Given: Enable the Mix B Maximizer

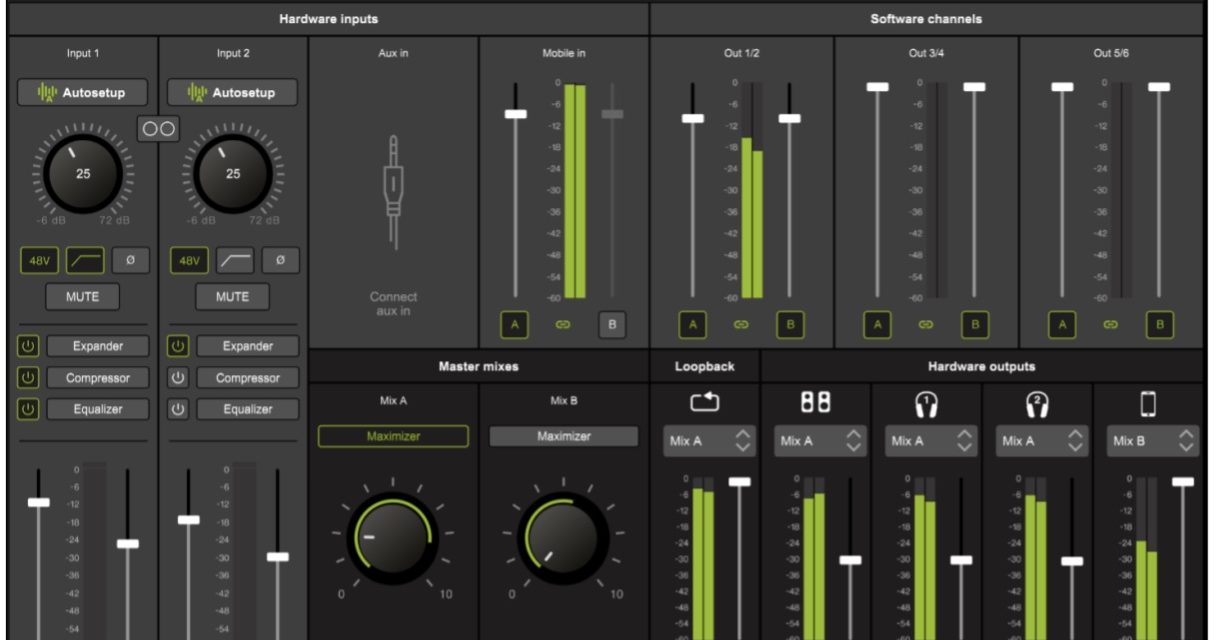Looking at the screenshot, I should coord(563,437).
